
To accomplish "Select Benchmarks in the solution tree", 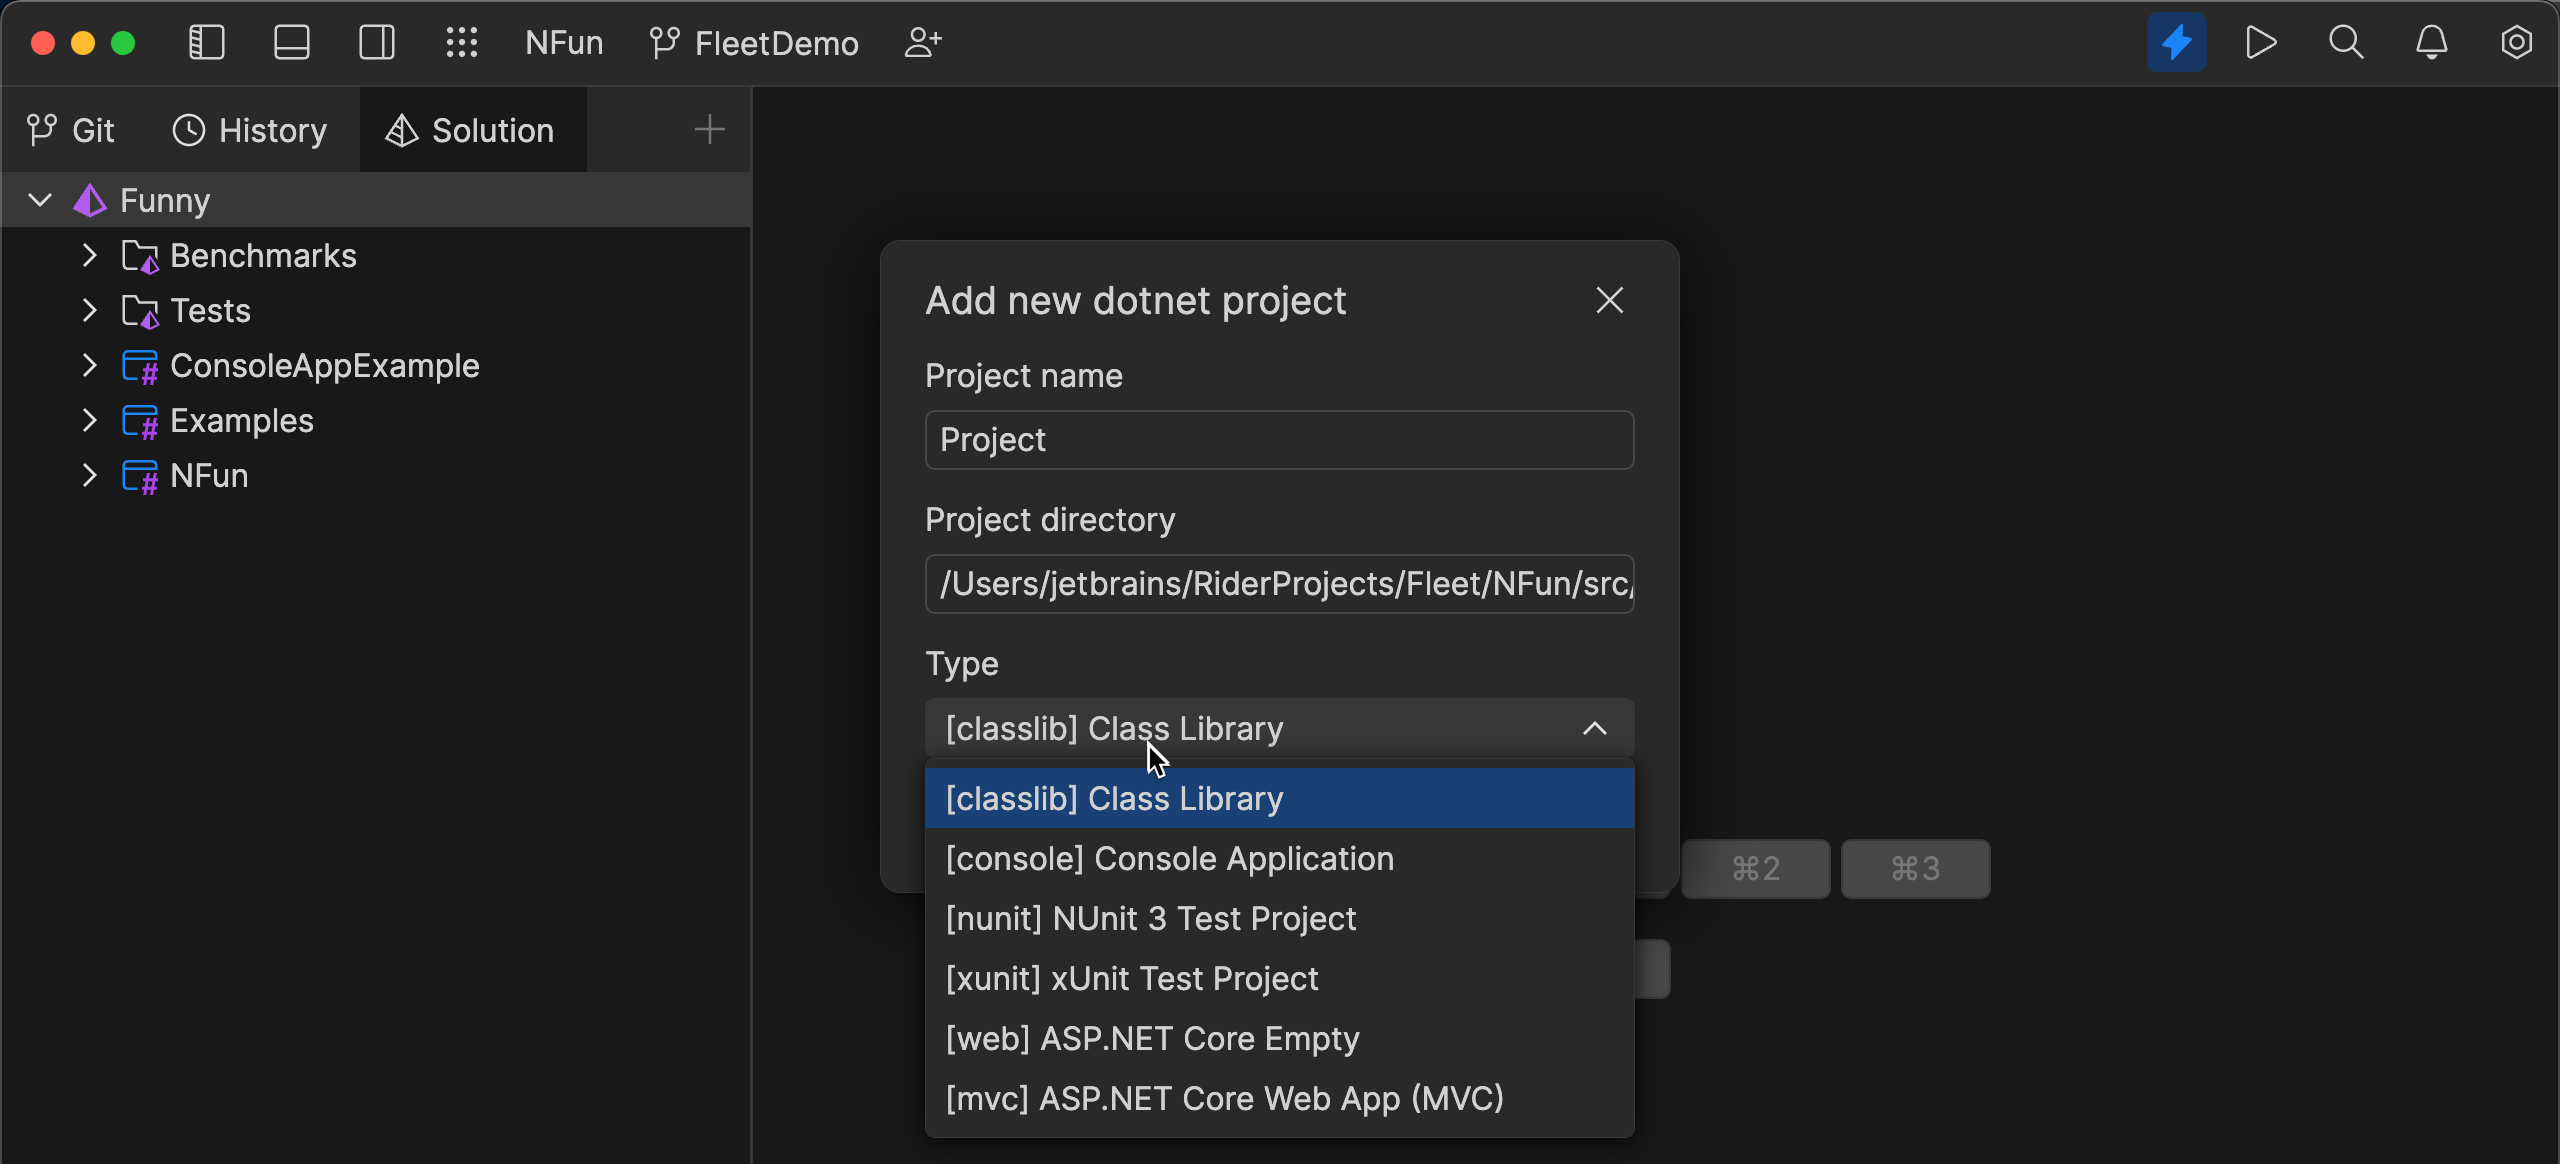I will (376, 255).
